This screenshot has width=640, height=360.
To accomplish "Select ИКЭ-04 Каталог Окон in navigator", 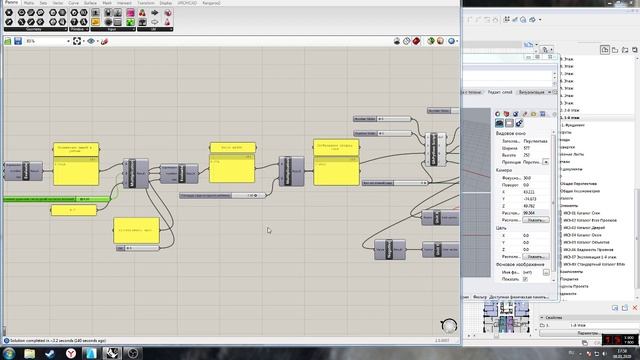I will 582,235.
